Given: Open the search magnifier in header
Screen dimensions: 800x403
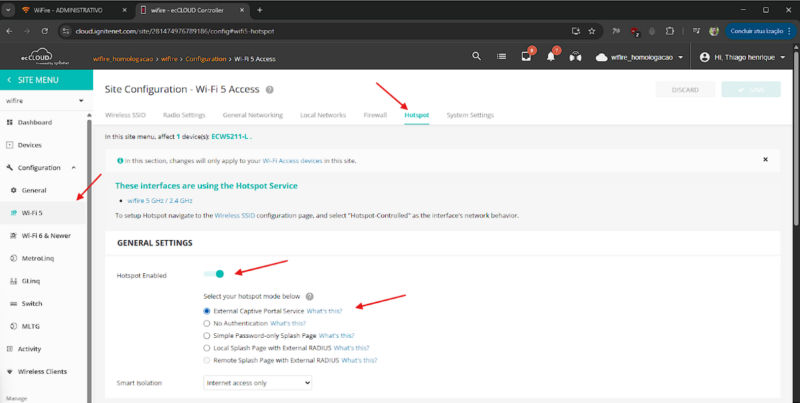Looking at the screenshot, I should click(x=476, y=57).
